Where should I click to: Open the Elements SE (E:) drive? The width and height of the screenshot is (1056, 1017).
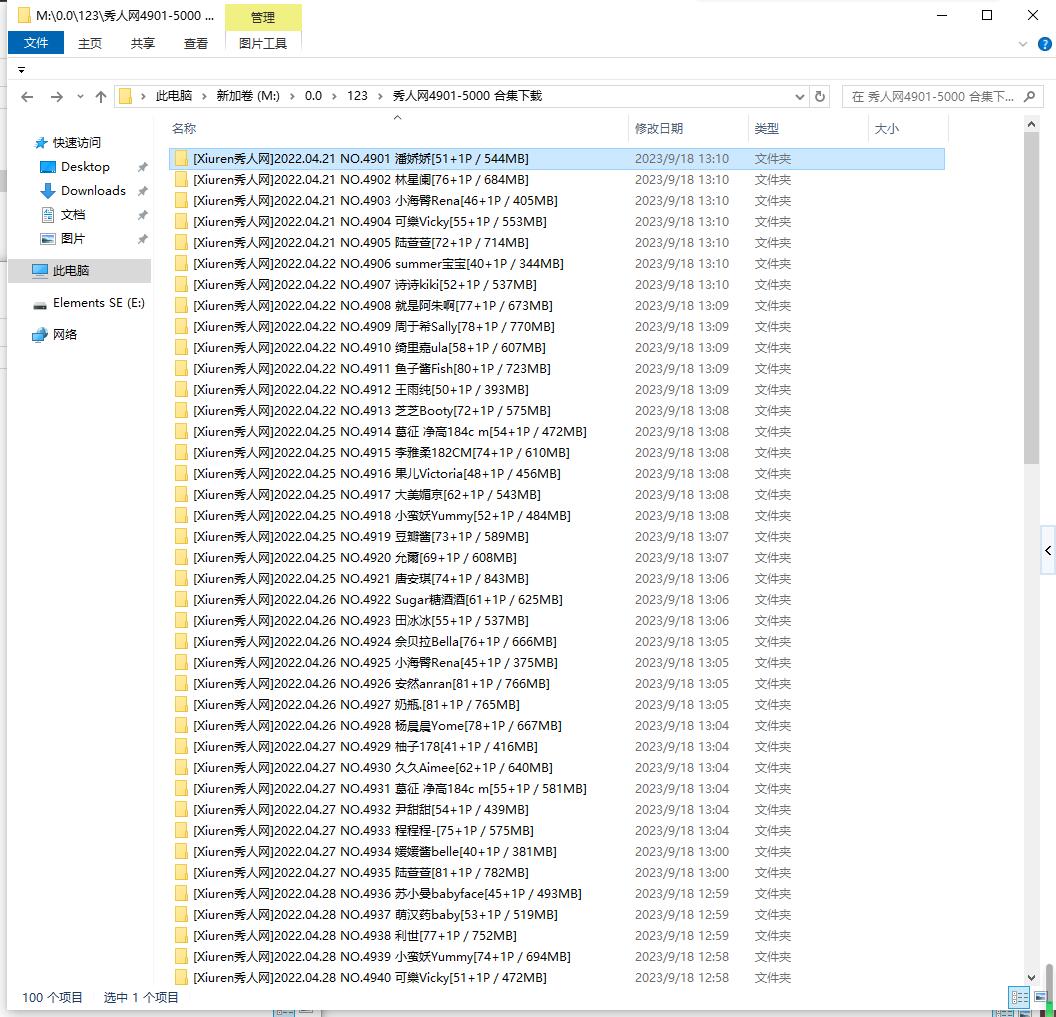[x=98, y=303]
